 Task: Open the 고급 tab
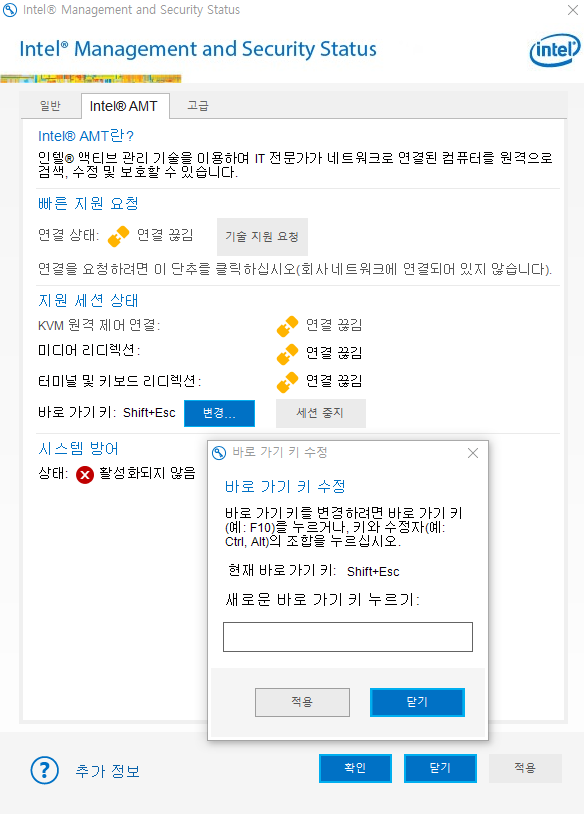pos(196,104)
